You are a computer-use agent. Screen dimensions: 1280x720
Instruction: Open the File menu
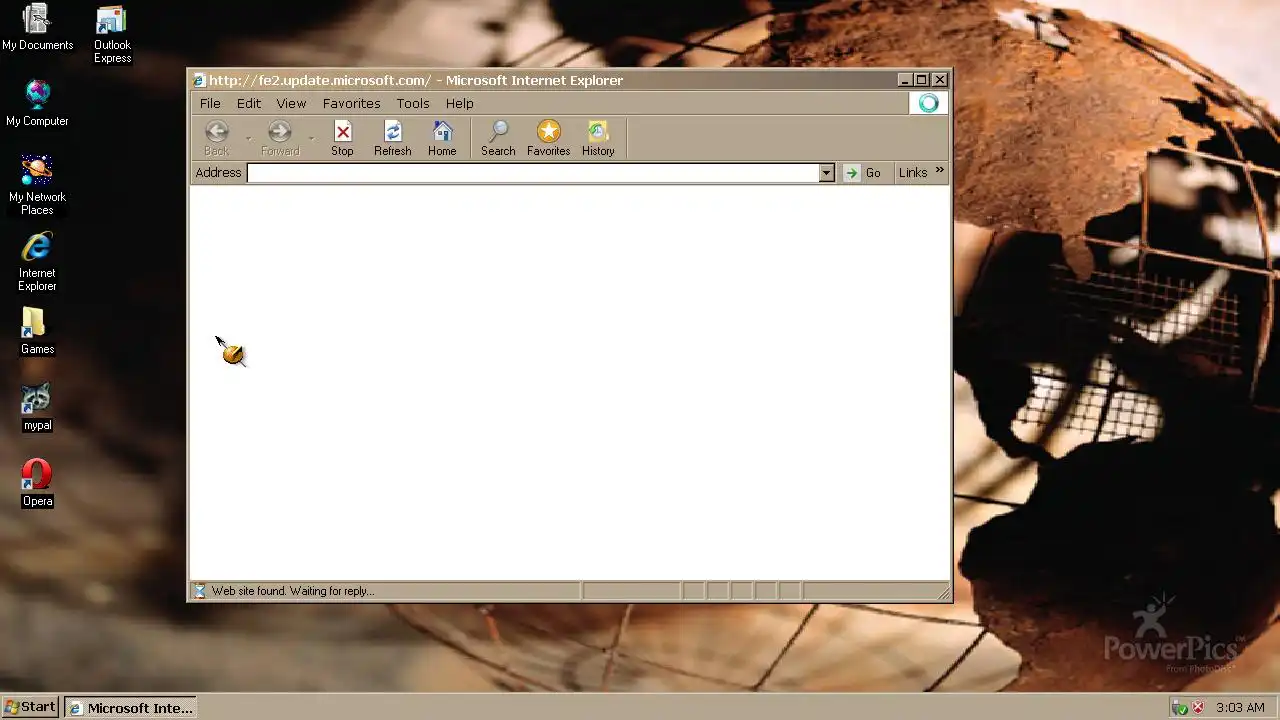[210, 103]
